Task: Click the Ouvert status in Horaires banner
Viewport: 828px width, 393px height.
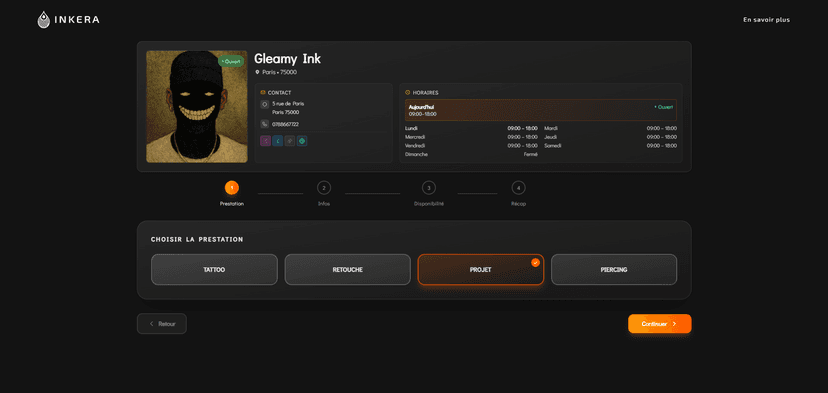Action: (664, 107)
